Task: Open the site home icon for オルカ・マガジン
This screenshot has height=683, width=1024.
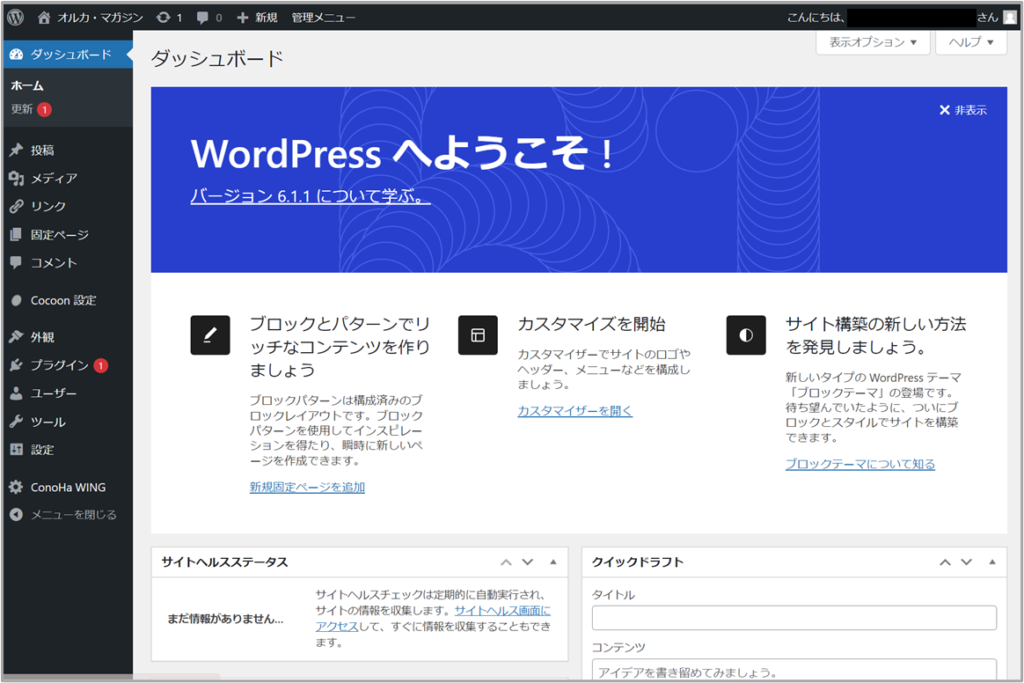Action: [x=44, y=18]
